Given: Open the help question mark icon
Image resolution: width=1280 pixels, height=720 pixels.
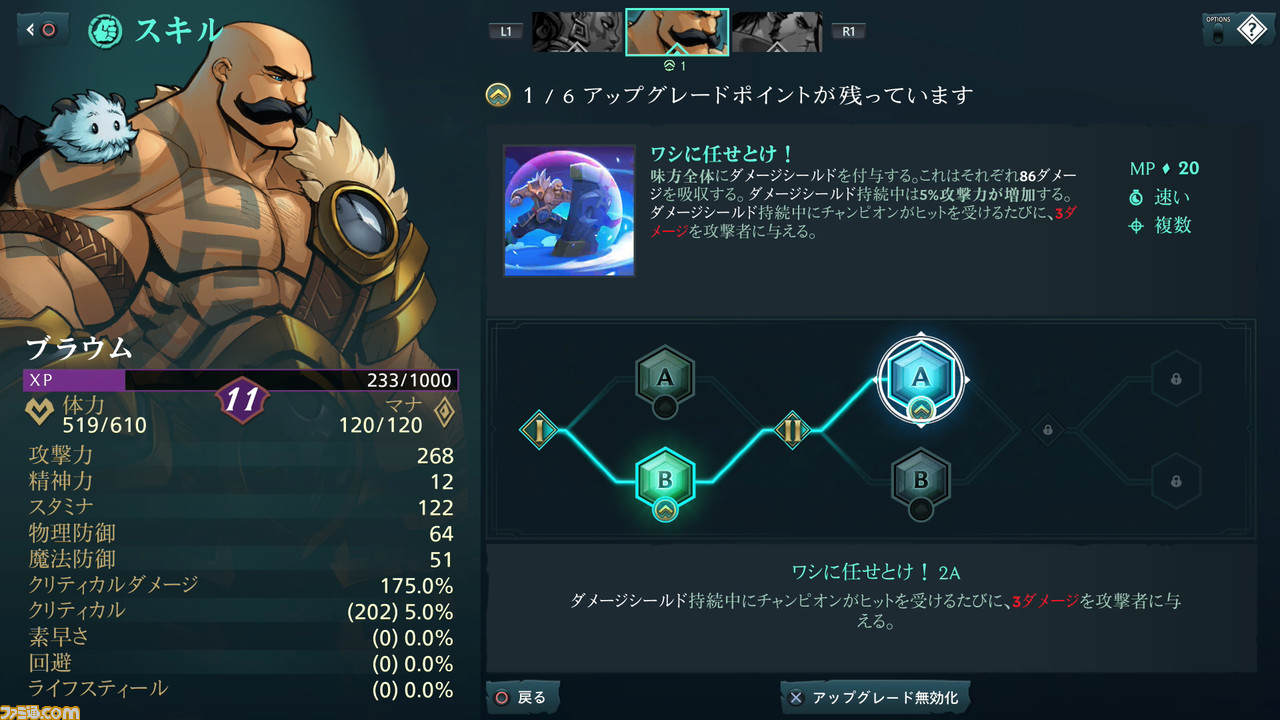Looking at the screenshot, I should coord(1251,30).
